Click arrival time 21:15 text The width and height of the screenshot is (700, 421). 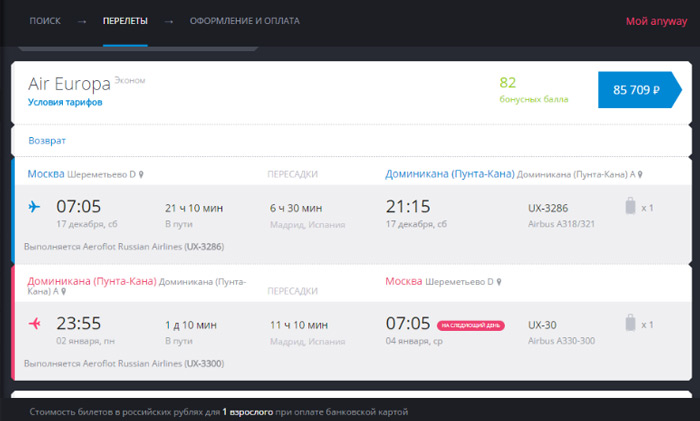pyautogui.click(x=408, y=206)
